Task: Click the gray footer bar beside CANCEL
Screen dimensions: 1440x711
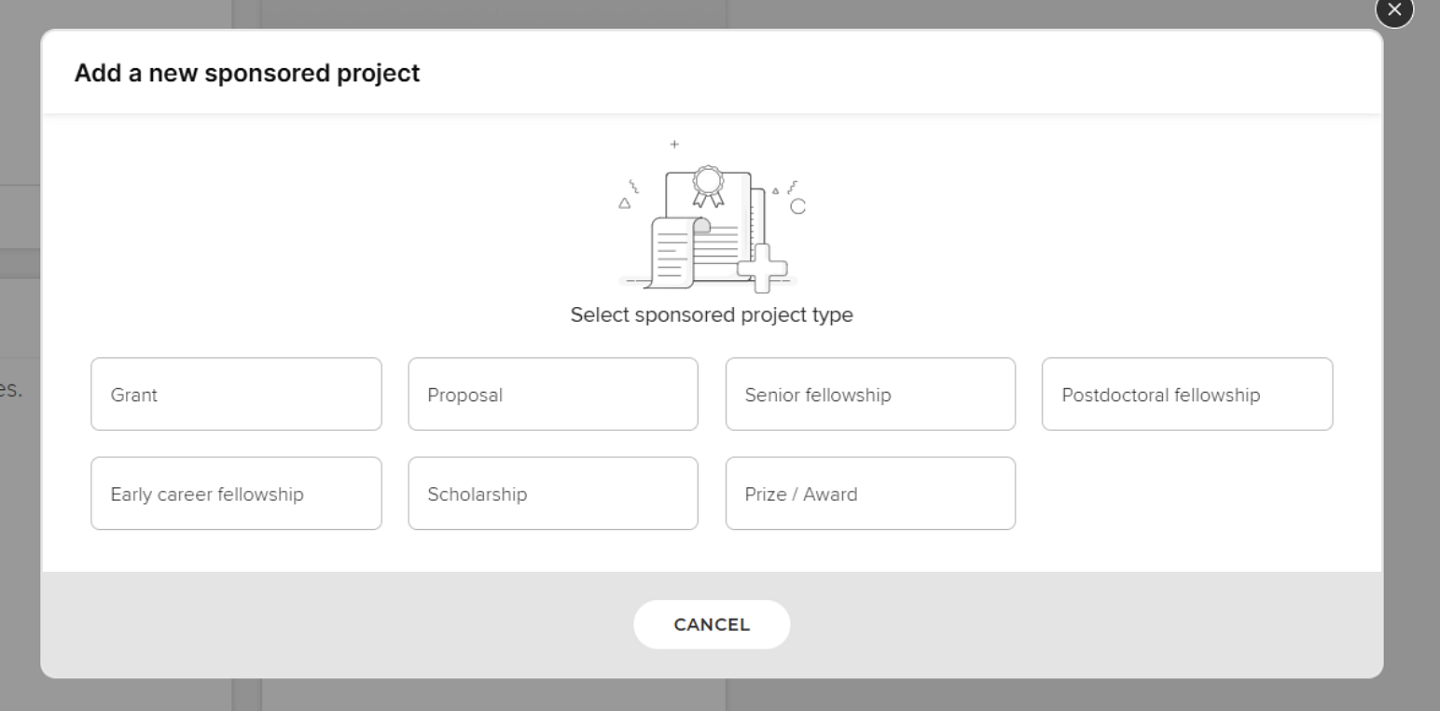Action: coord(1000,625)
